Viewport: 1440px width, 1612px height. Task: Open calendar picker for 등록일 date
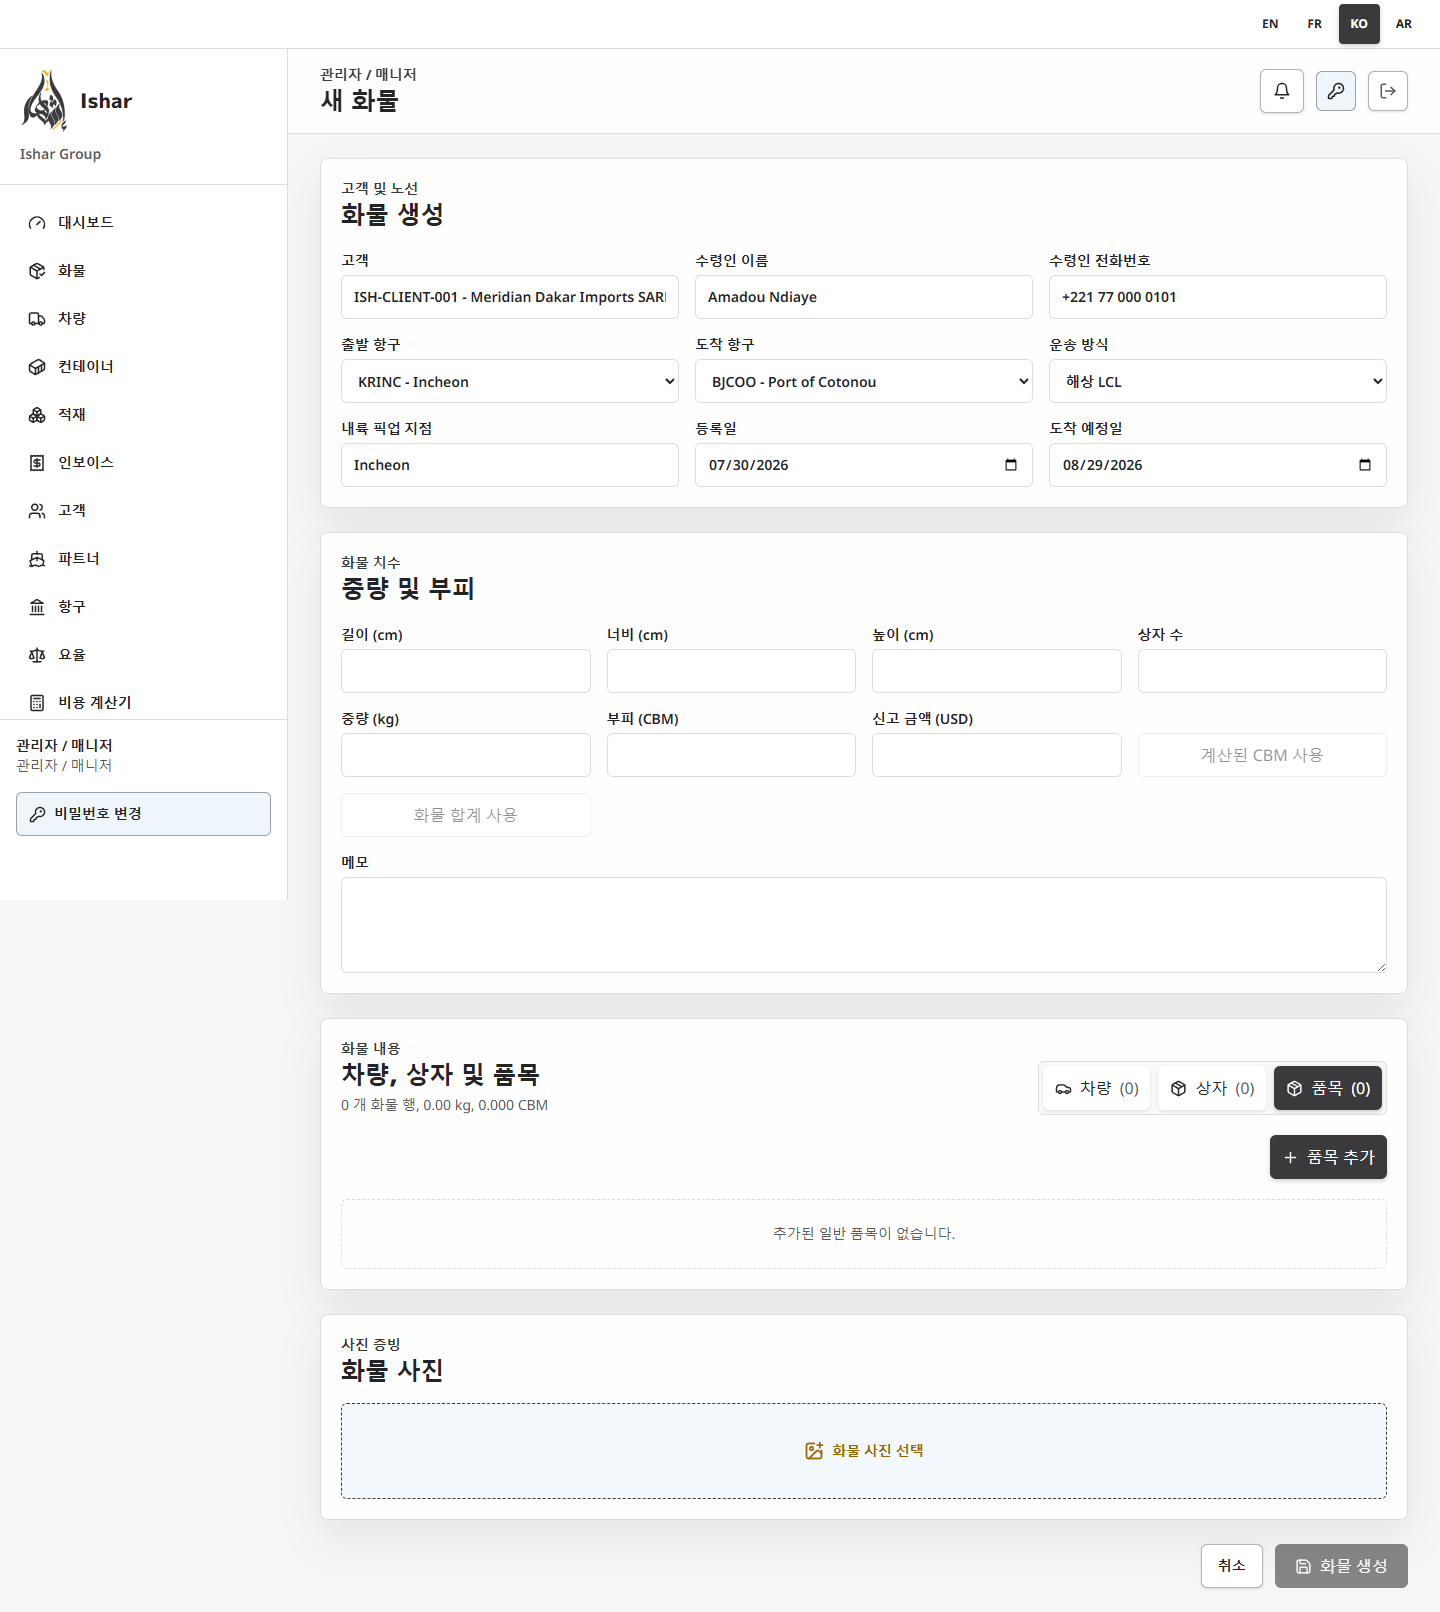[1011, 465]
